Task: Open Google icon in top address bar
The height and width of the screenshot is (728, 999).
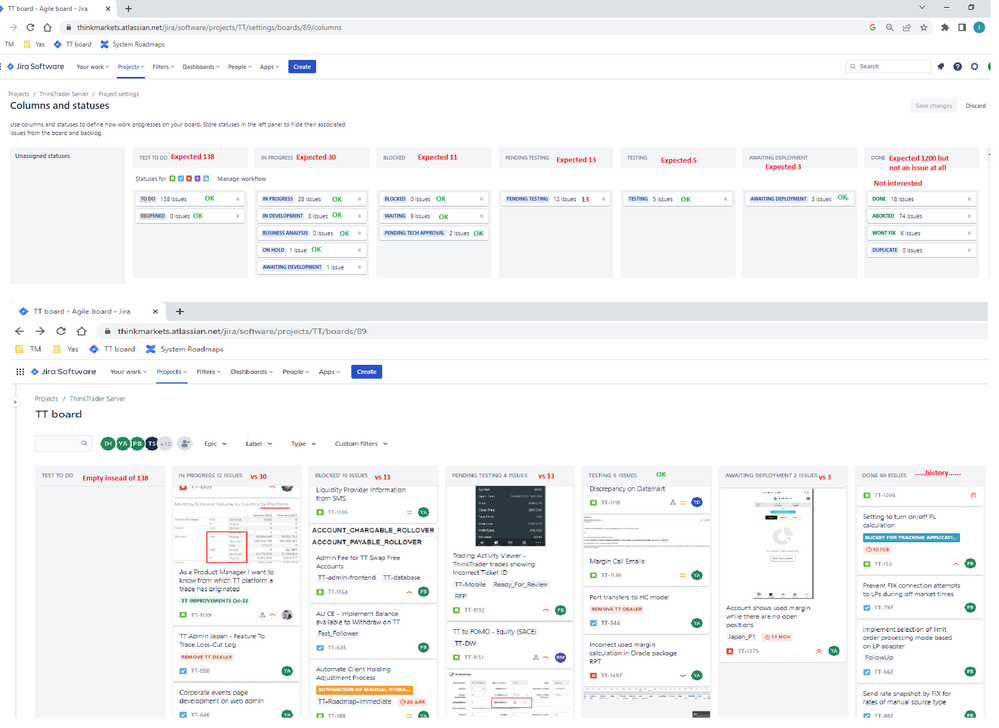Action: coord(872,27)
